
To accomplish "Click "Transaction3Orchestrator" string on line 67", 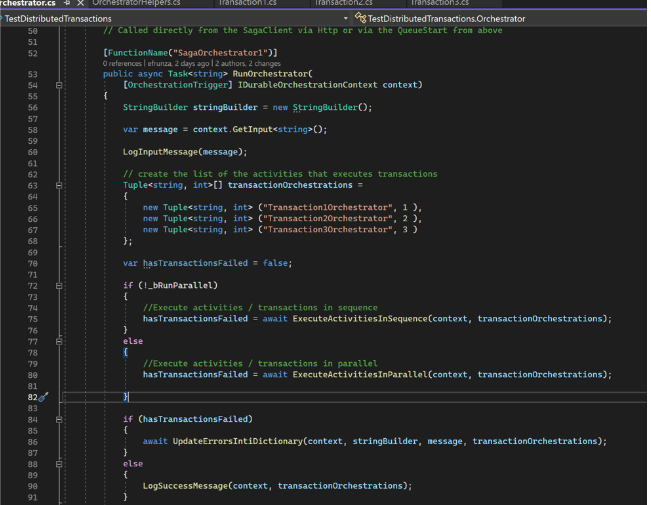I will (x=328, y=230).
